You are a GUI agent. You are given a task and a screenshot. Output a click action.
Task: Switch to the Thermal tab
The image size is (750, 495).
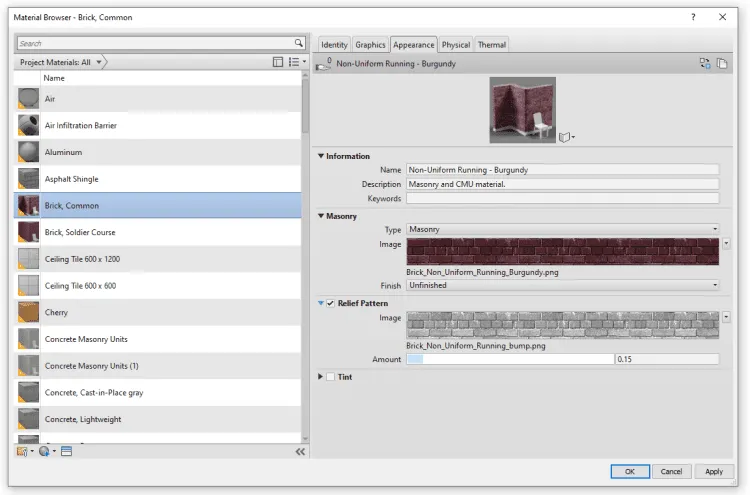492,44
